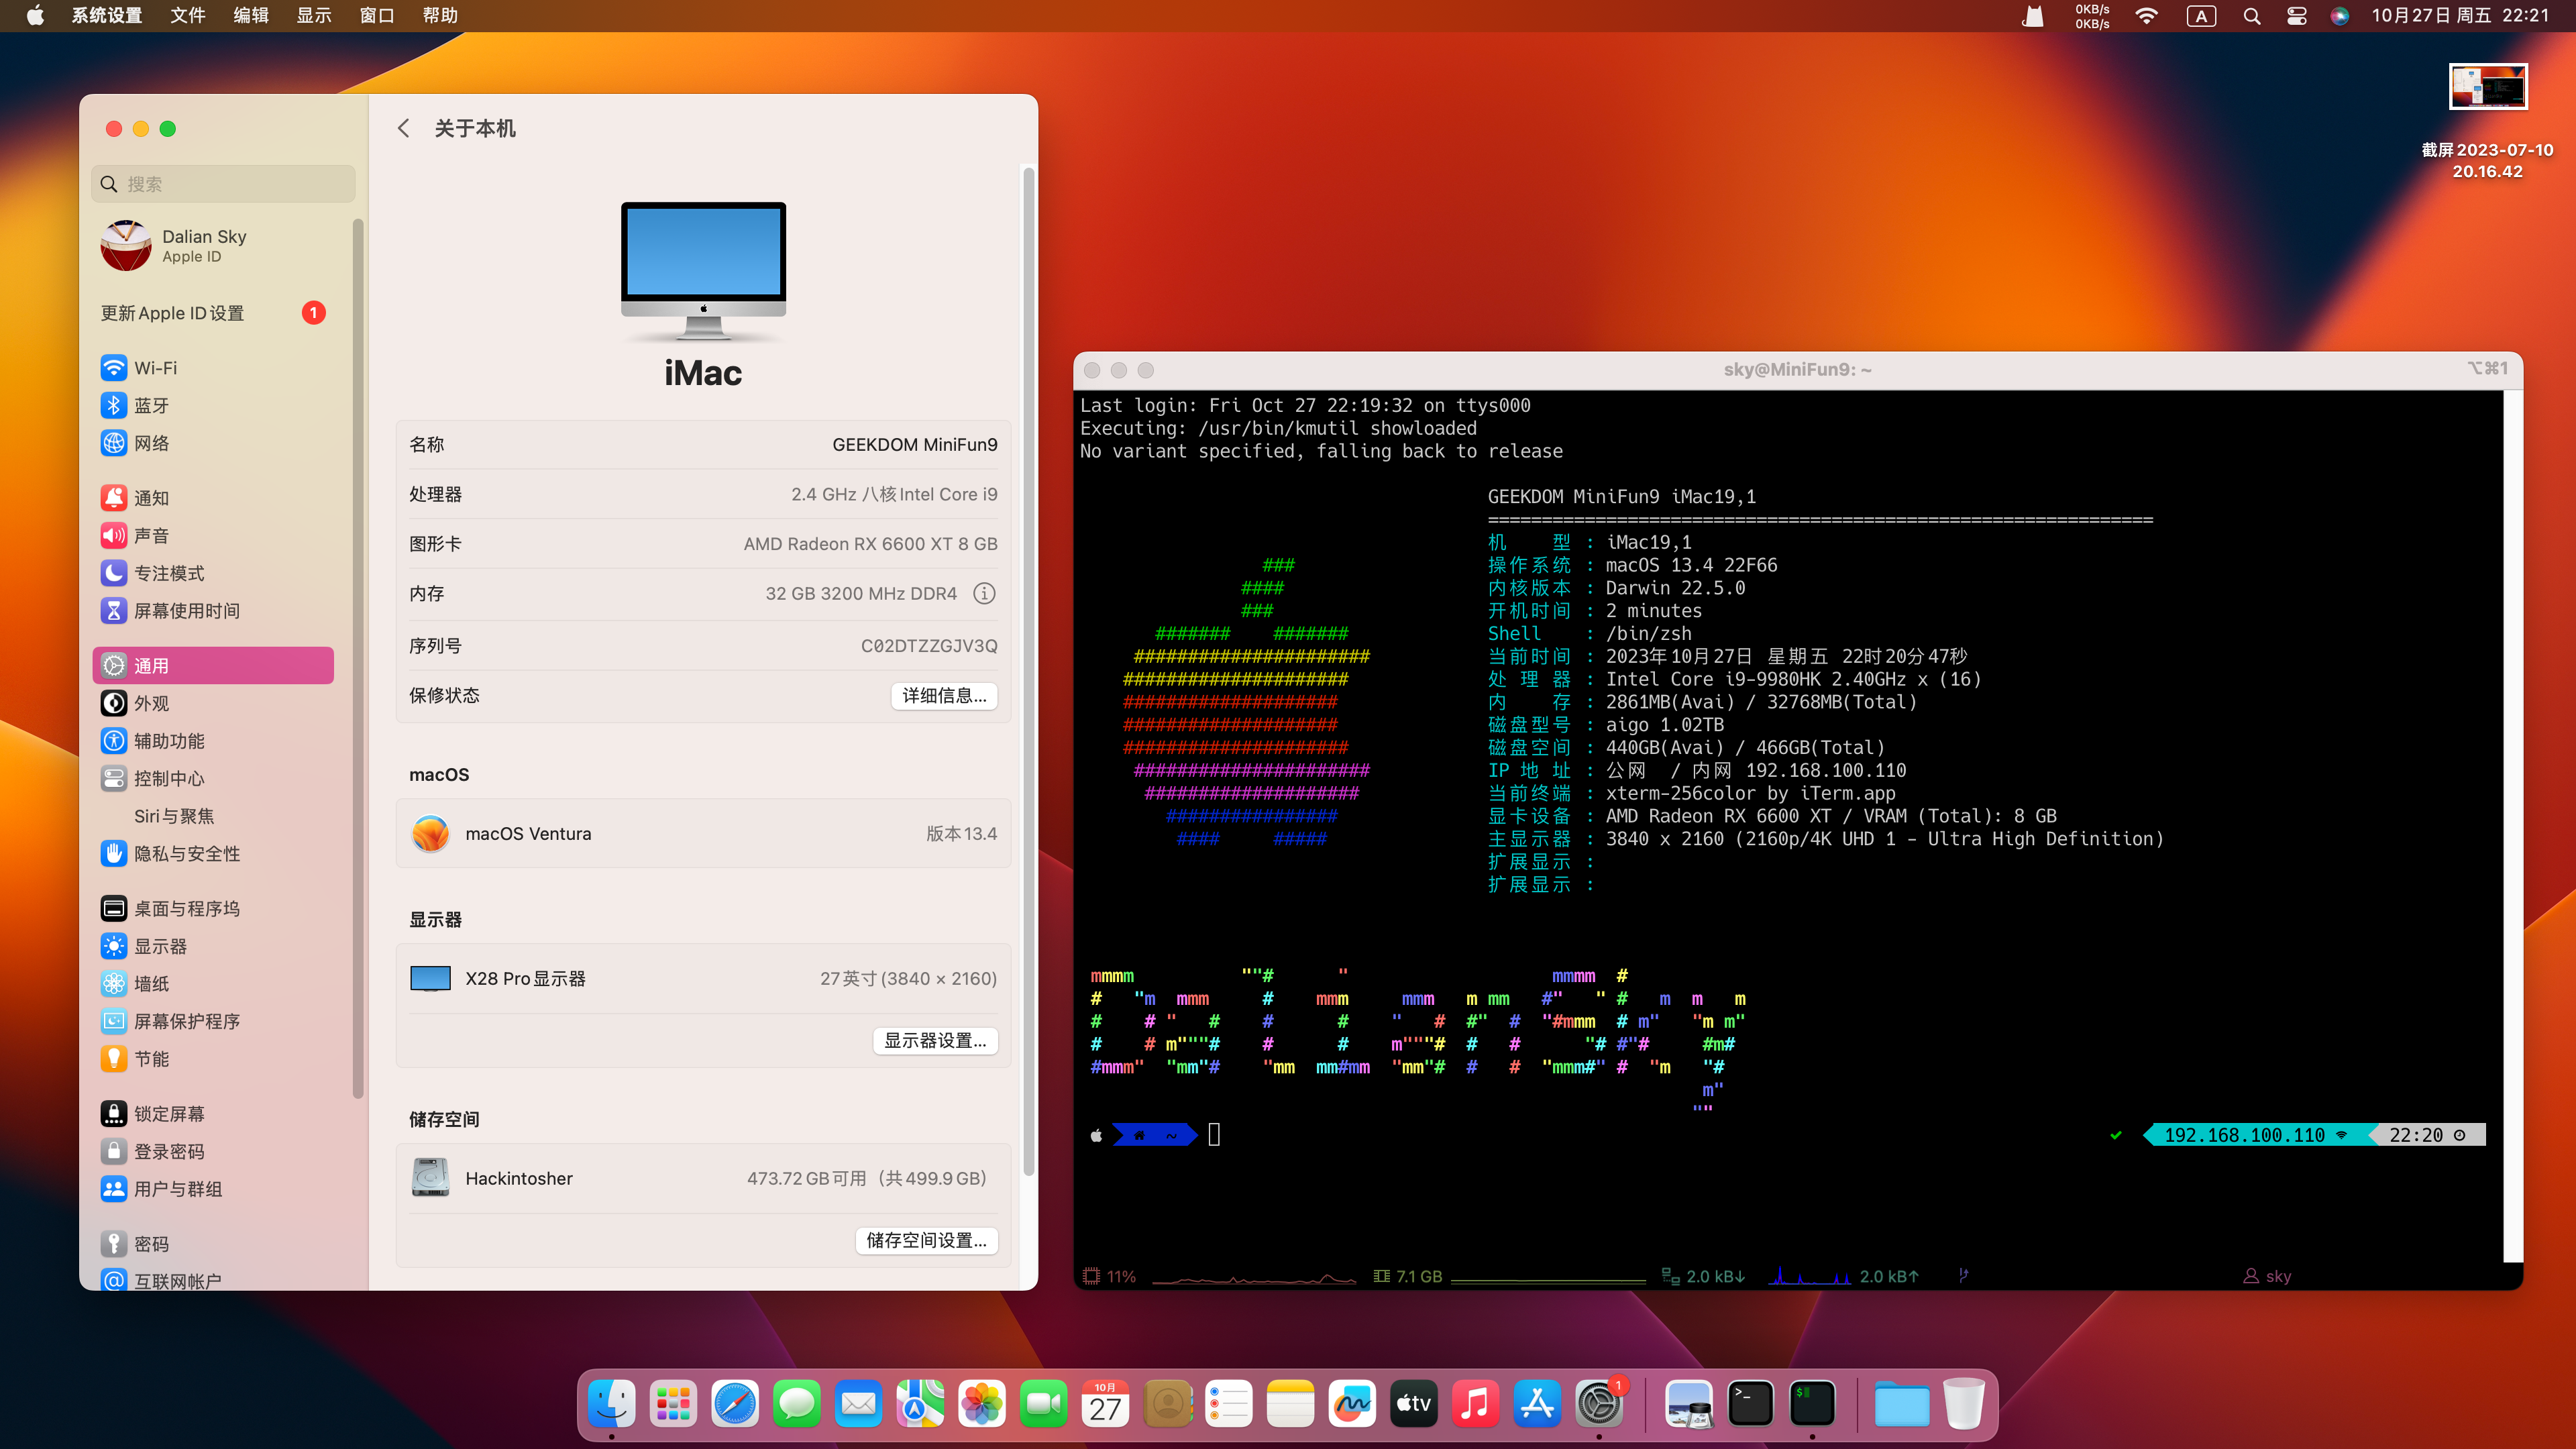Click memory info icon next to DDR4
2576x1449 pixels.
point(984,593)
